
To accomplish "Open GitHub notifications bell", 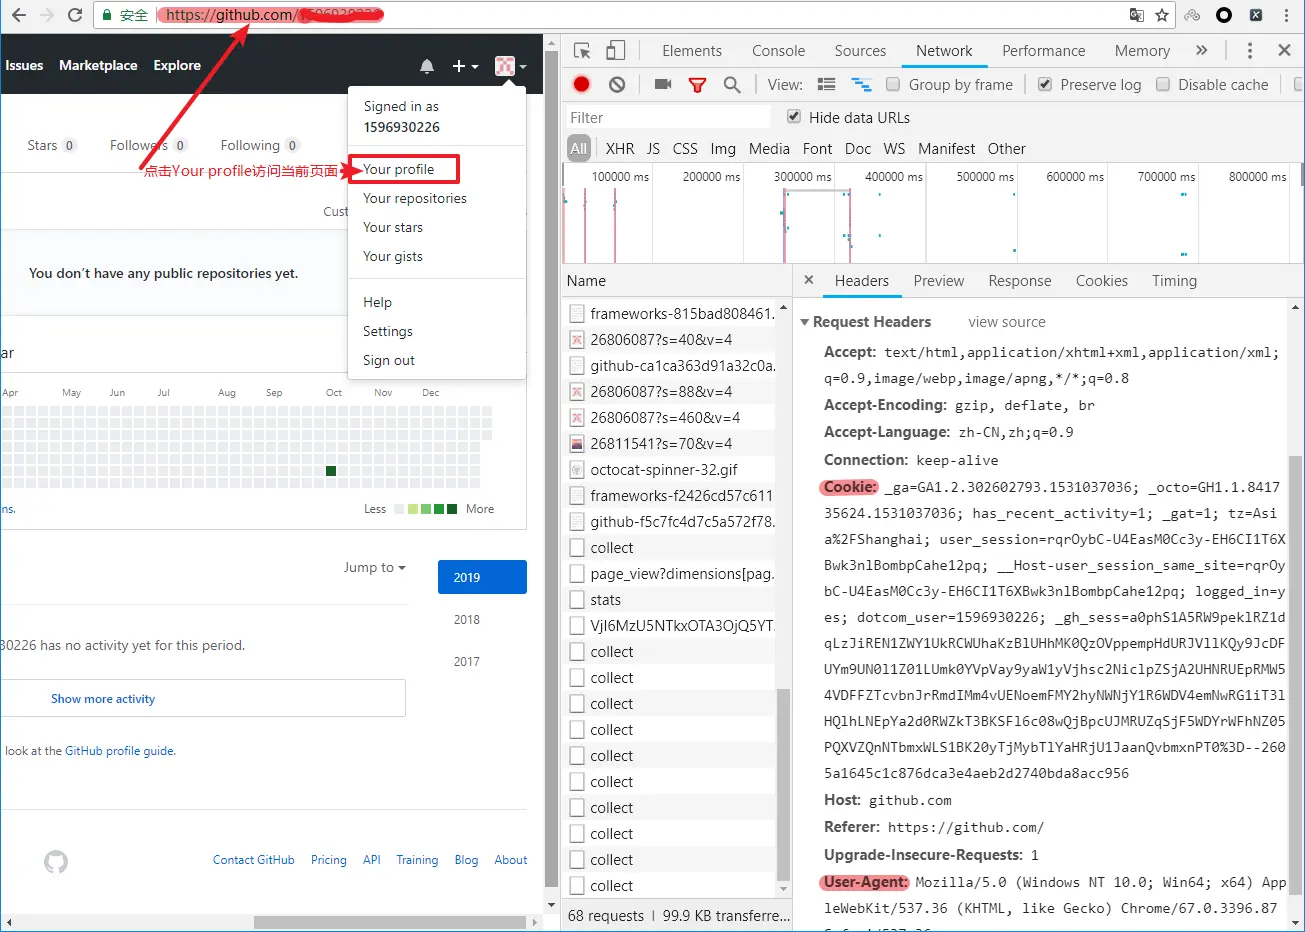I will point(427,66).
